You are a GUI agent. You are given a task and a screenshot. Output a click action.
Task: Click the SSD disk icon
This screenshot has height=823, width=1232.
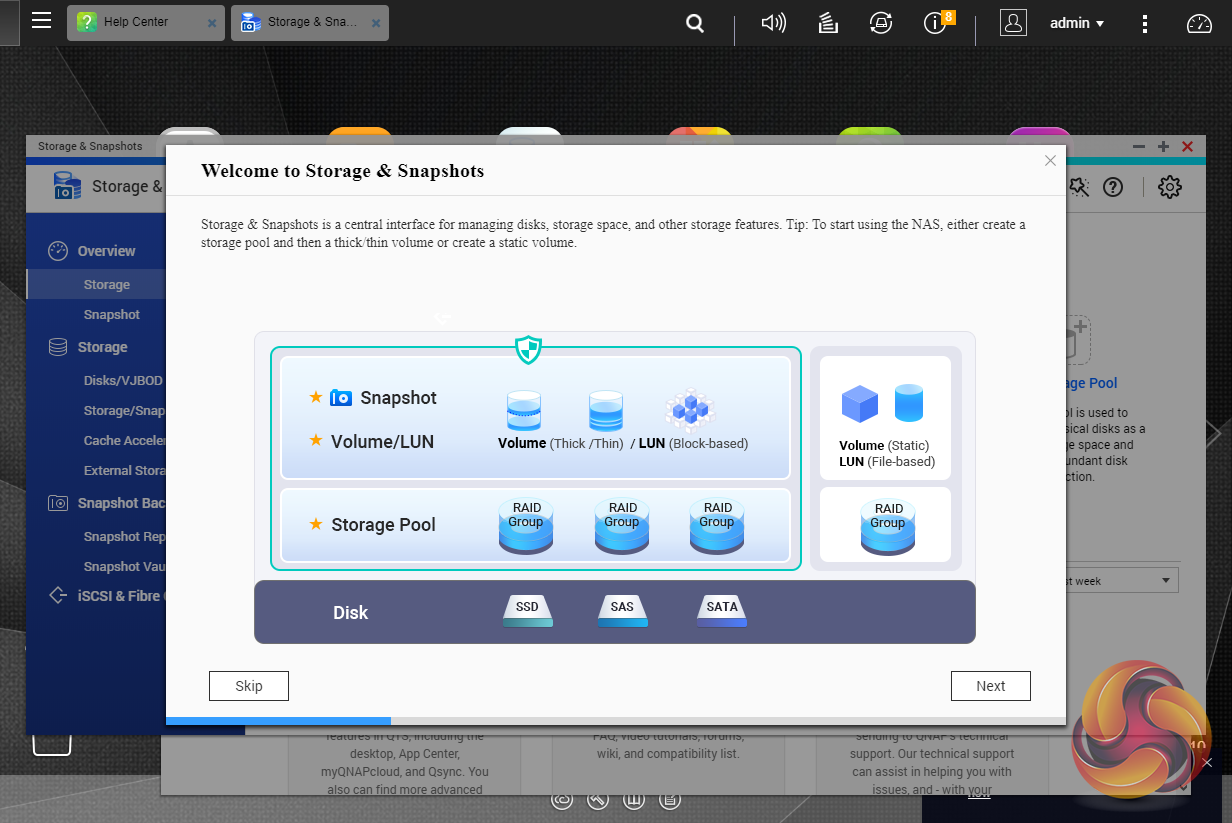point(527,612)
